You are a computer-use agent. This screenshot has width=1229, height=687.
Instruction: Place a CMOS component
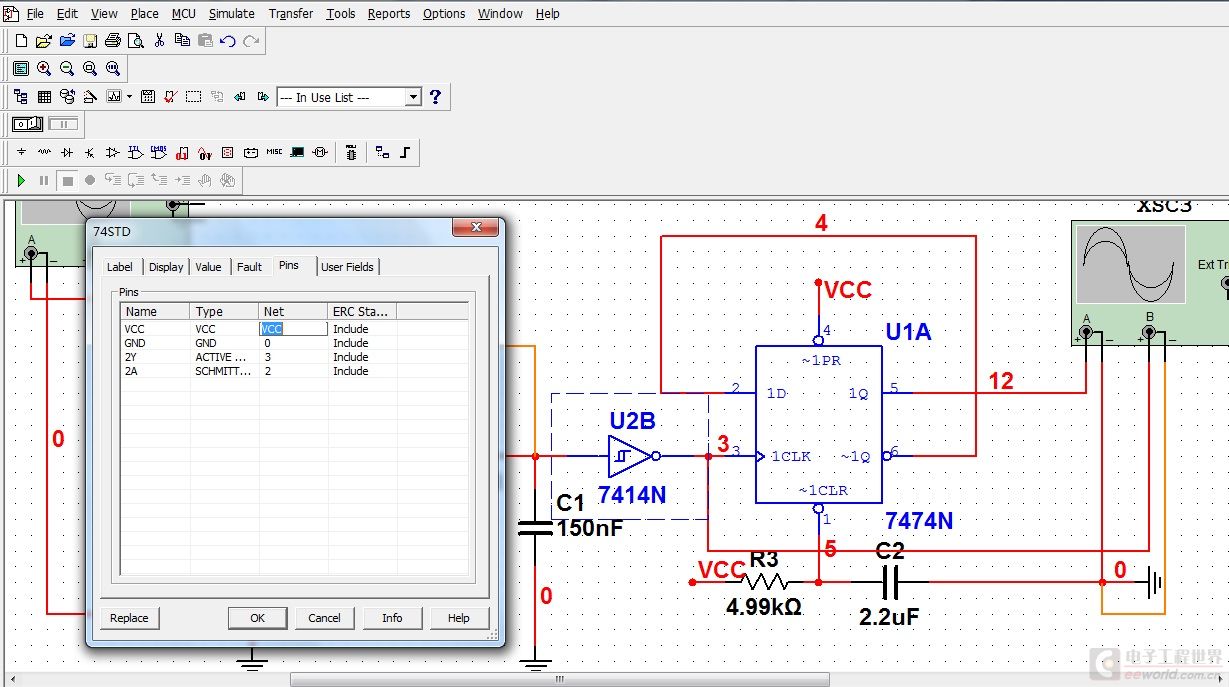(159, 153)
